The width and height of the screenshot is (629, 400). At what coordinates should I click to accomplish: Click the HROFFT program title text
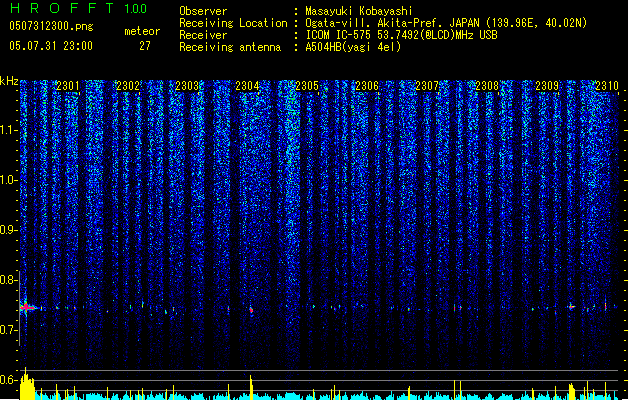coord(62,8)
